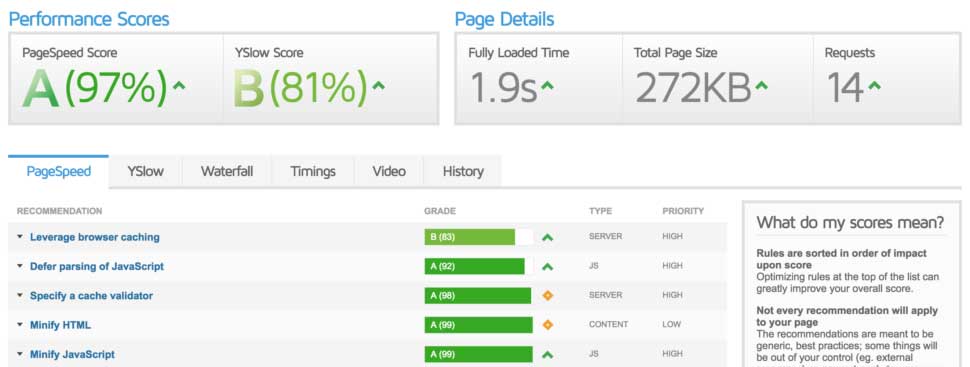Click the Minify HTML A (99) grade bar
This screenshot has height=367, width=970.
(478, 325)
